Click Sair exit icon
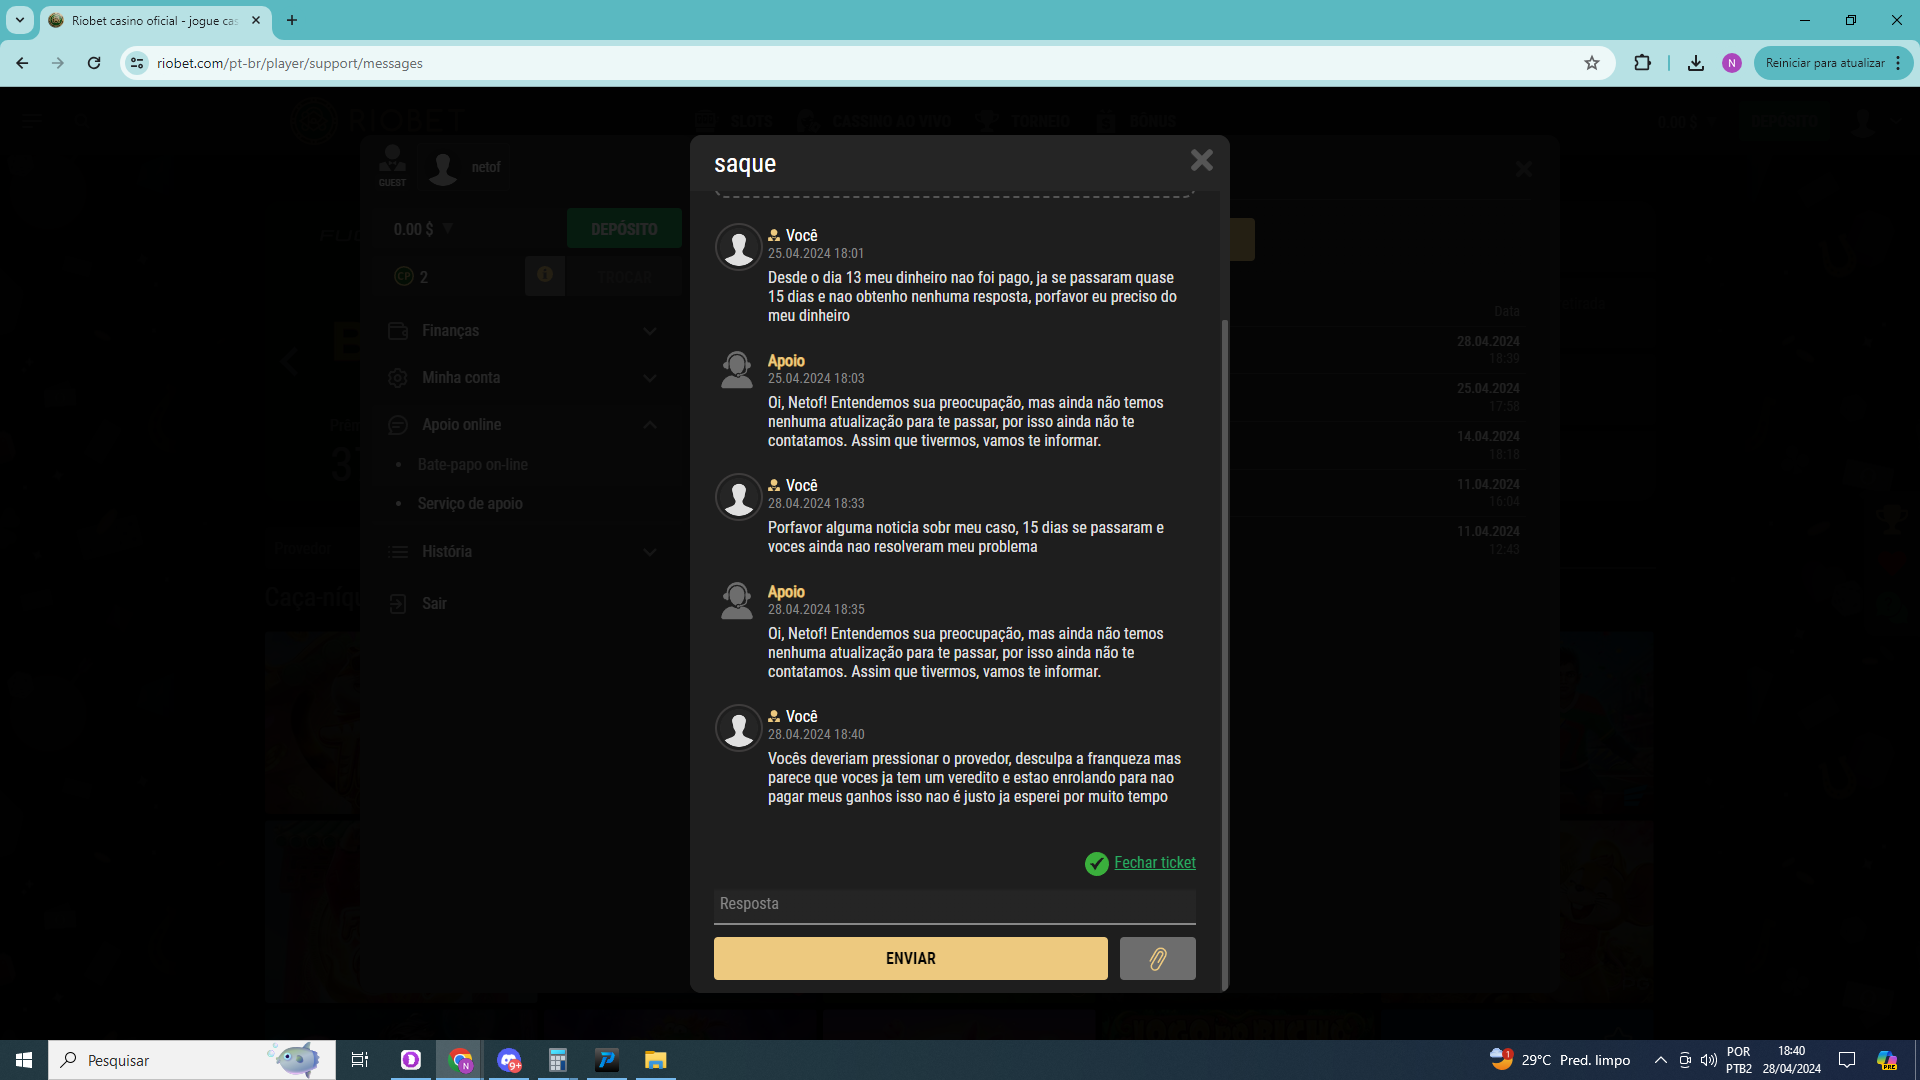The width and height of the screenshot is (1920, 1080). coord(398,604)
